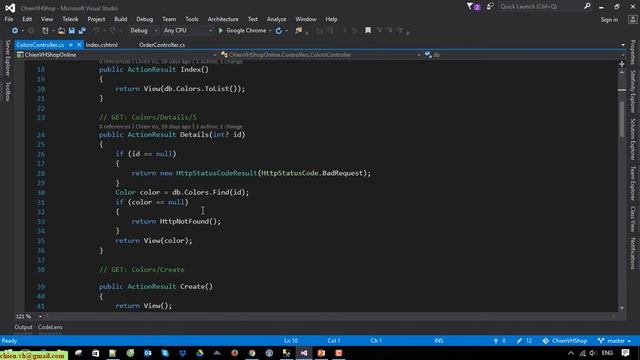This screenshot has height=360, width=640.
Task: Open Outlook from the taskbar
Action: pos(147,353)
